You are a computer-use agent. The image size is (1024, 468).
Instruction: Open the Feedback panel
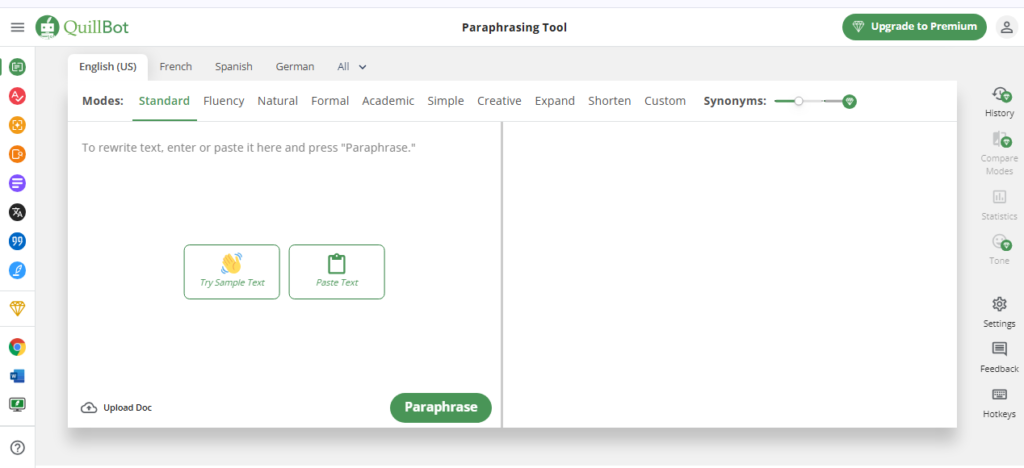999,358
